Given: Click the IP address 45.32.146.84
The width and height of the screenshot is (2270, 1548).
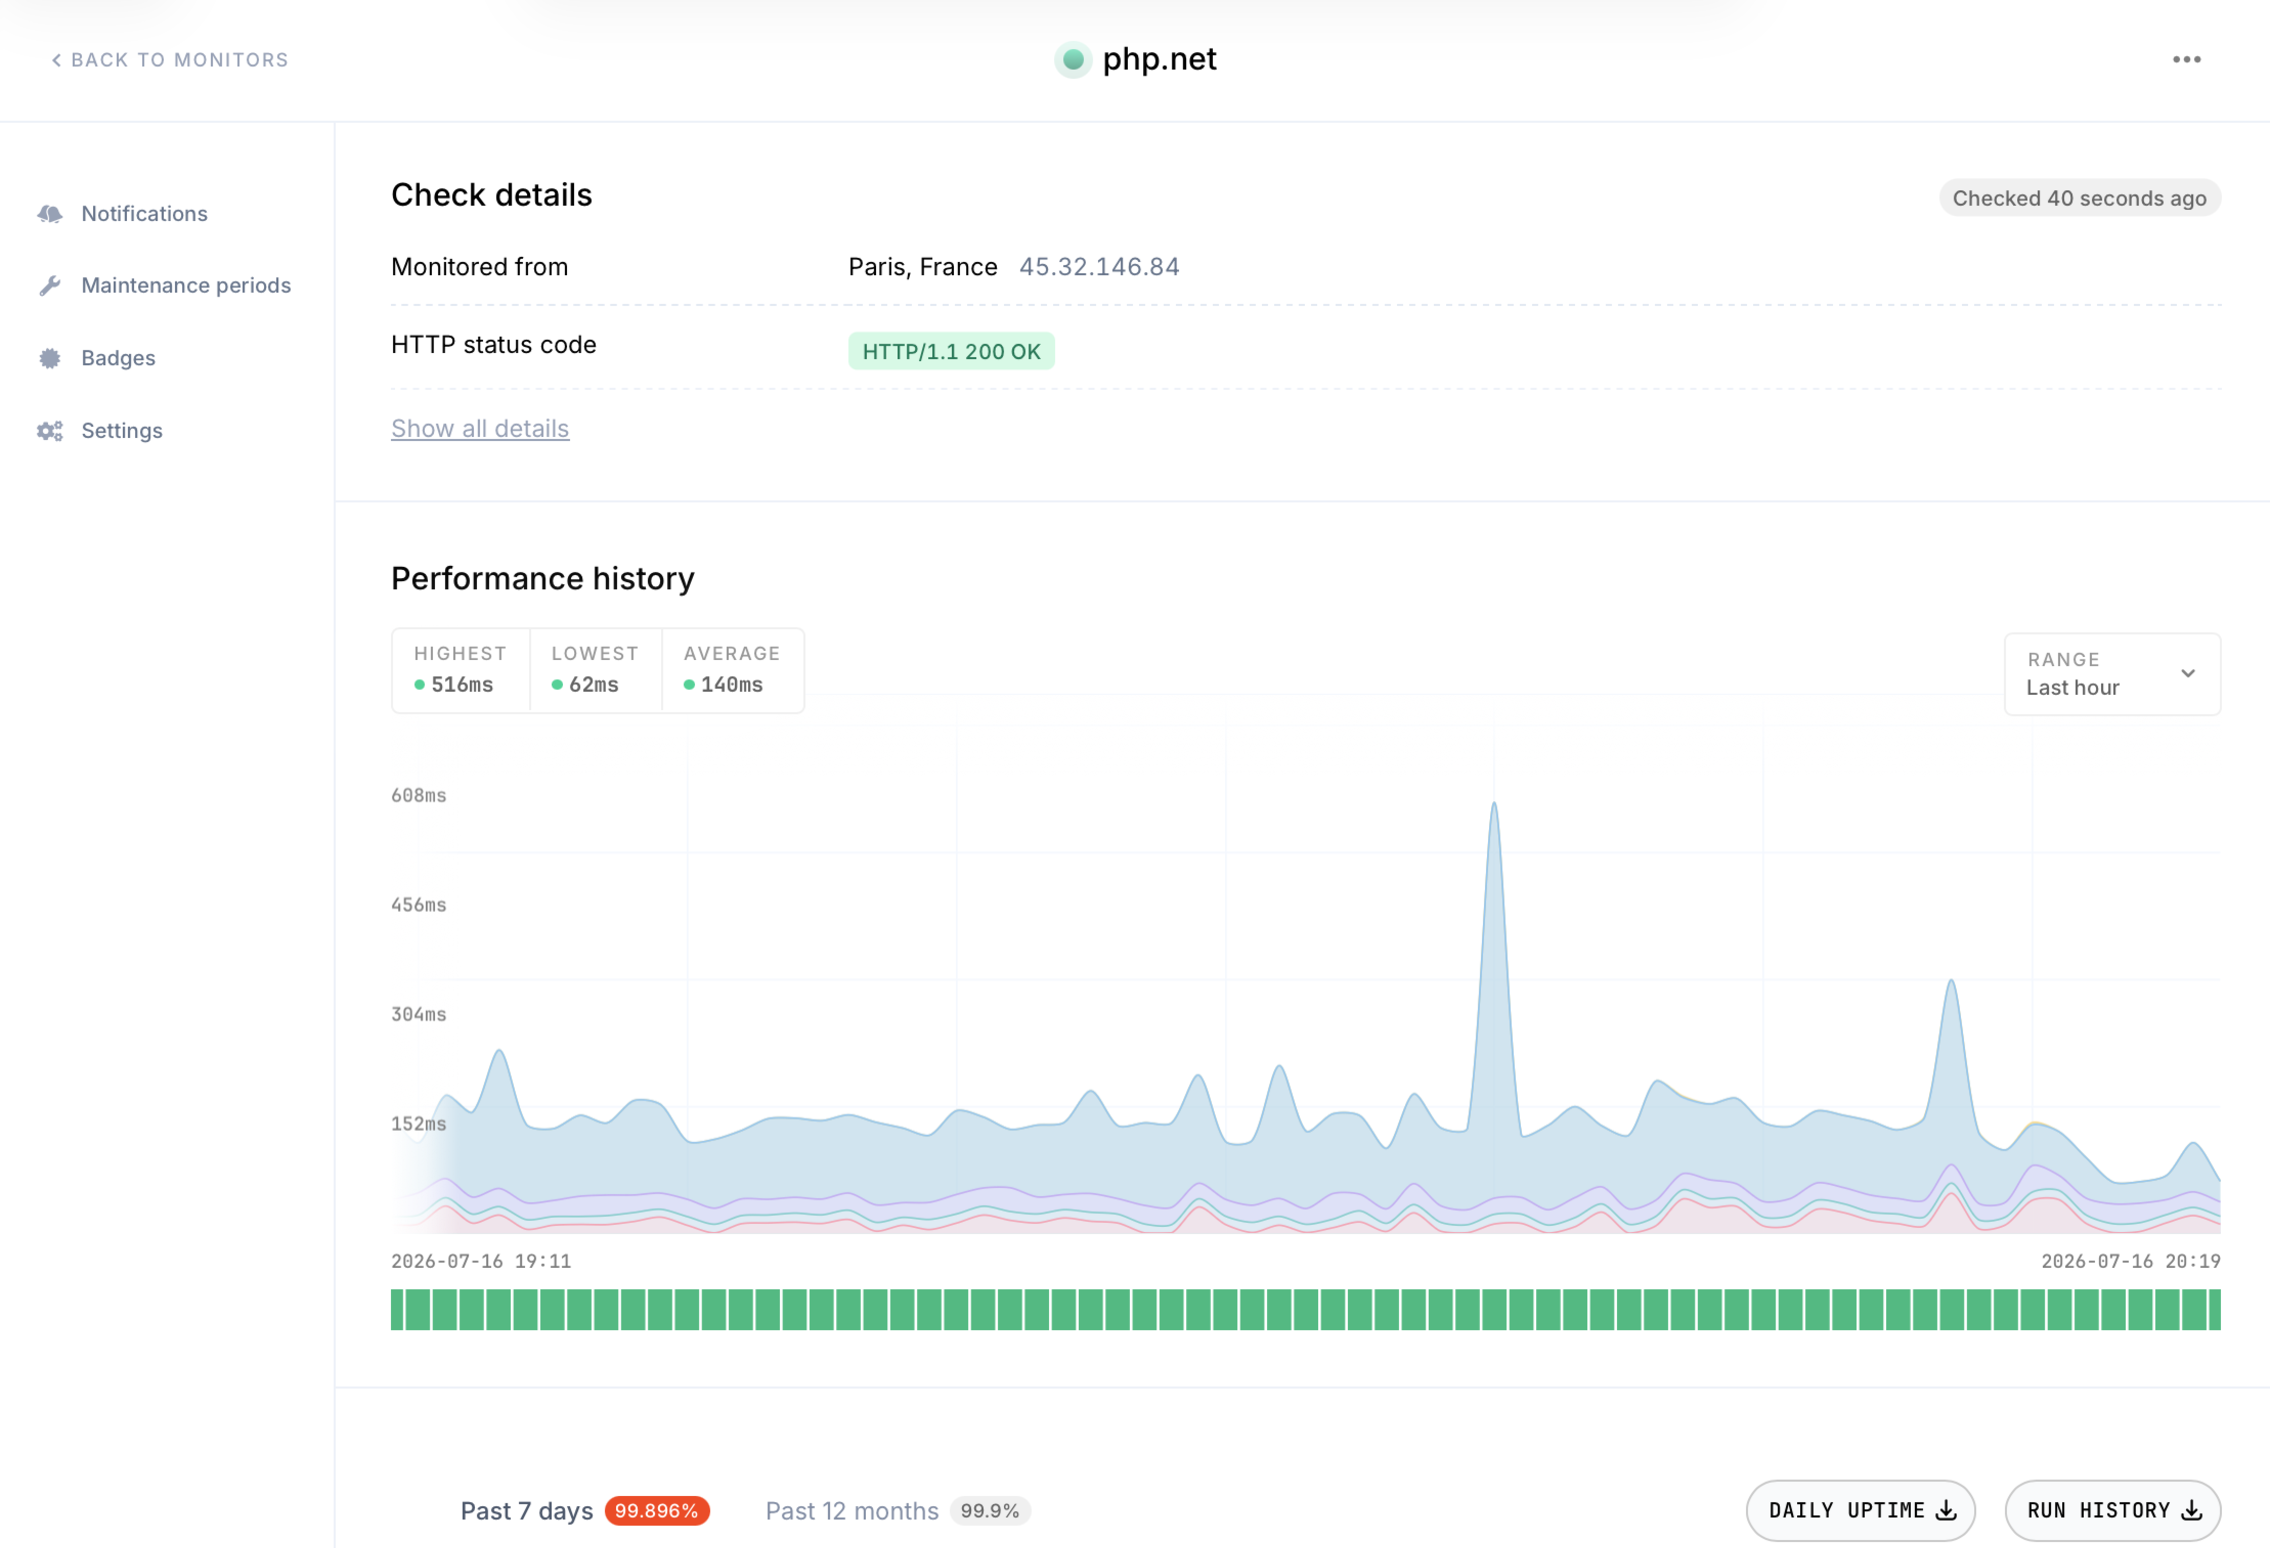Looking at the screenshot, I should tap(1099, 267).
